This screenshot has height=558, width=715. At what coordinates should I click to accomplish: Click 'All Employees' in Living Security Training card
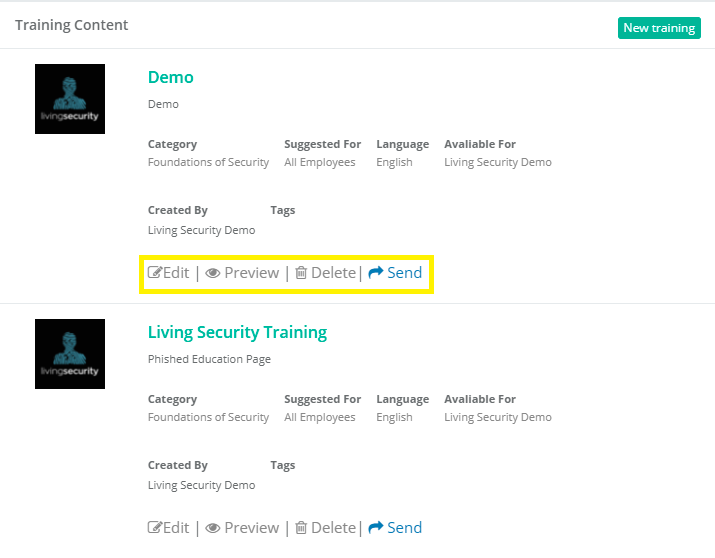click(x=320, y=417)
